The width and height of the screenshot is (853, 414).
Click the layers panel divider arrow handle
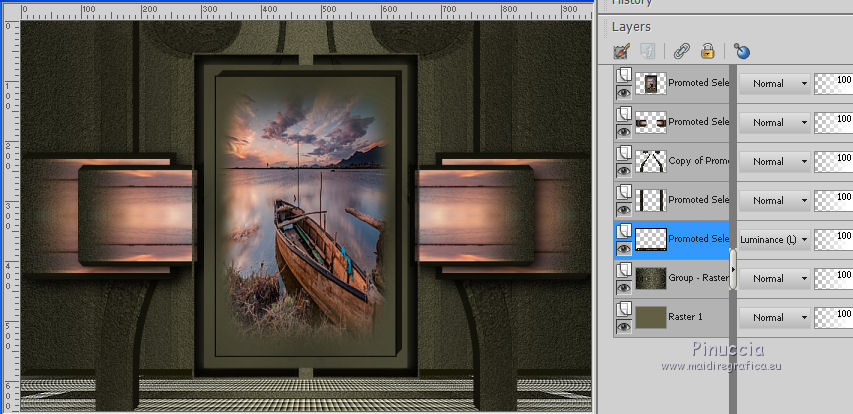click(733, 269)
